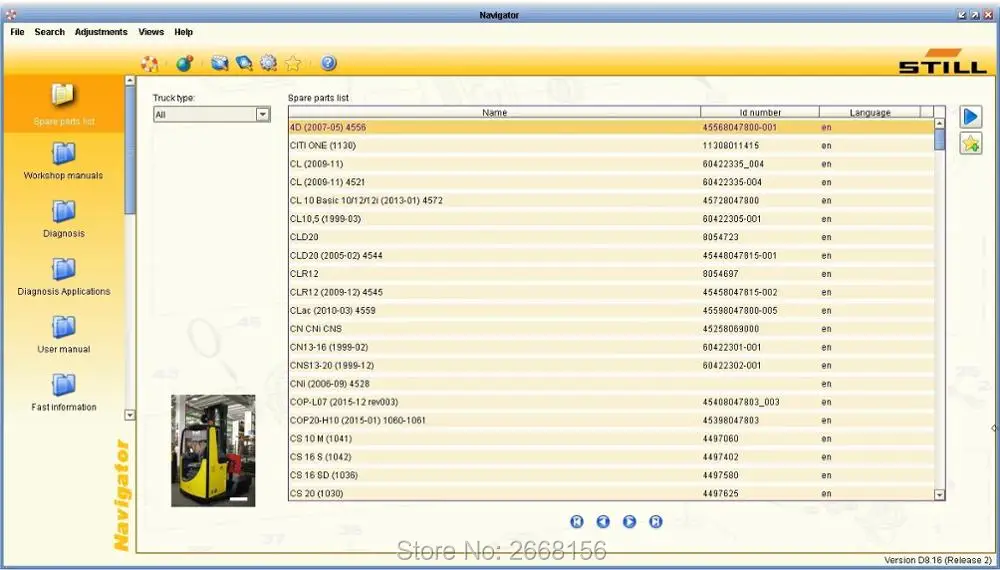The height and width of the screenshot is (570, 1000).
Task: Select row COP20-H10 (2015-01) 1060-1061
Action: 611,420
